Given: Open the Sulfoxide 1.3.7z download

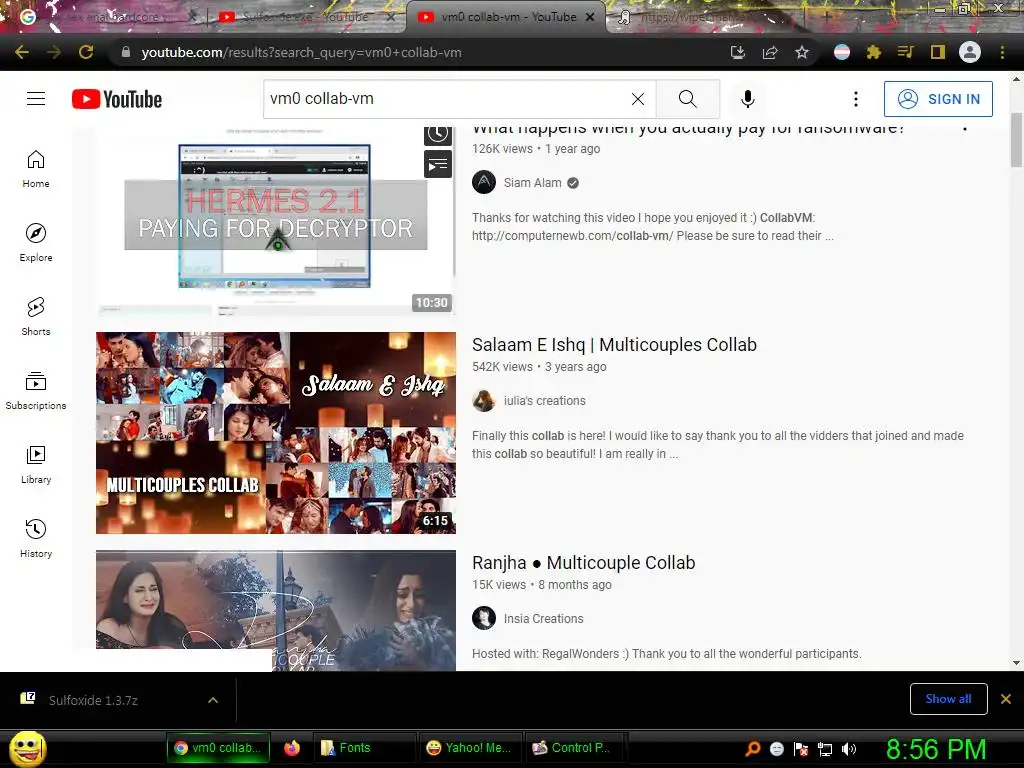Looking at the screenshot, I should [93, 700].
